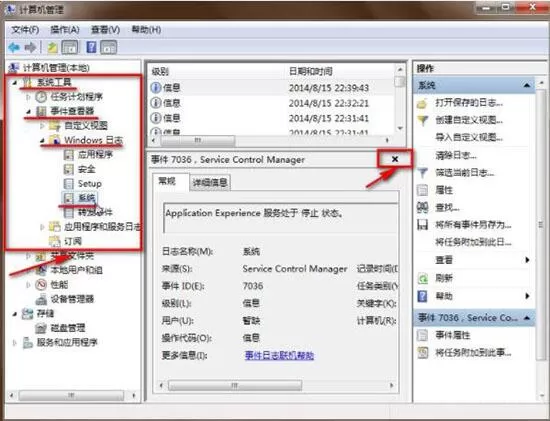The image size is (550, 421).
Task: Open the 事件日志联机帮助 link
Action: [x=279, y=356]
